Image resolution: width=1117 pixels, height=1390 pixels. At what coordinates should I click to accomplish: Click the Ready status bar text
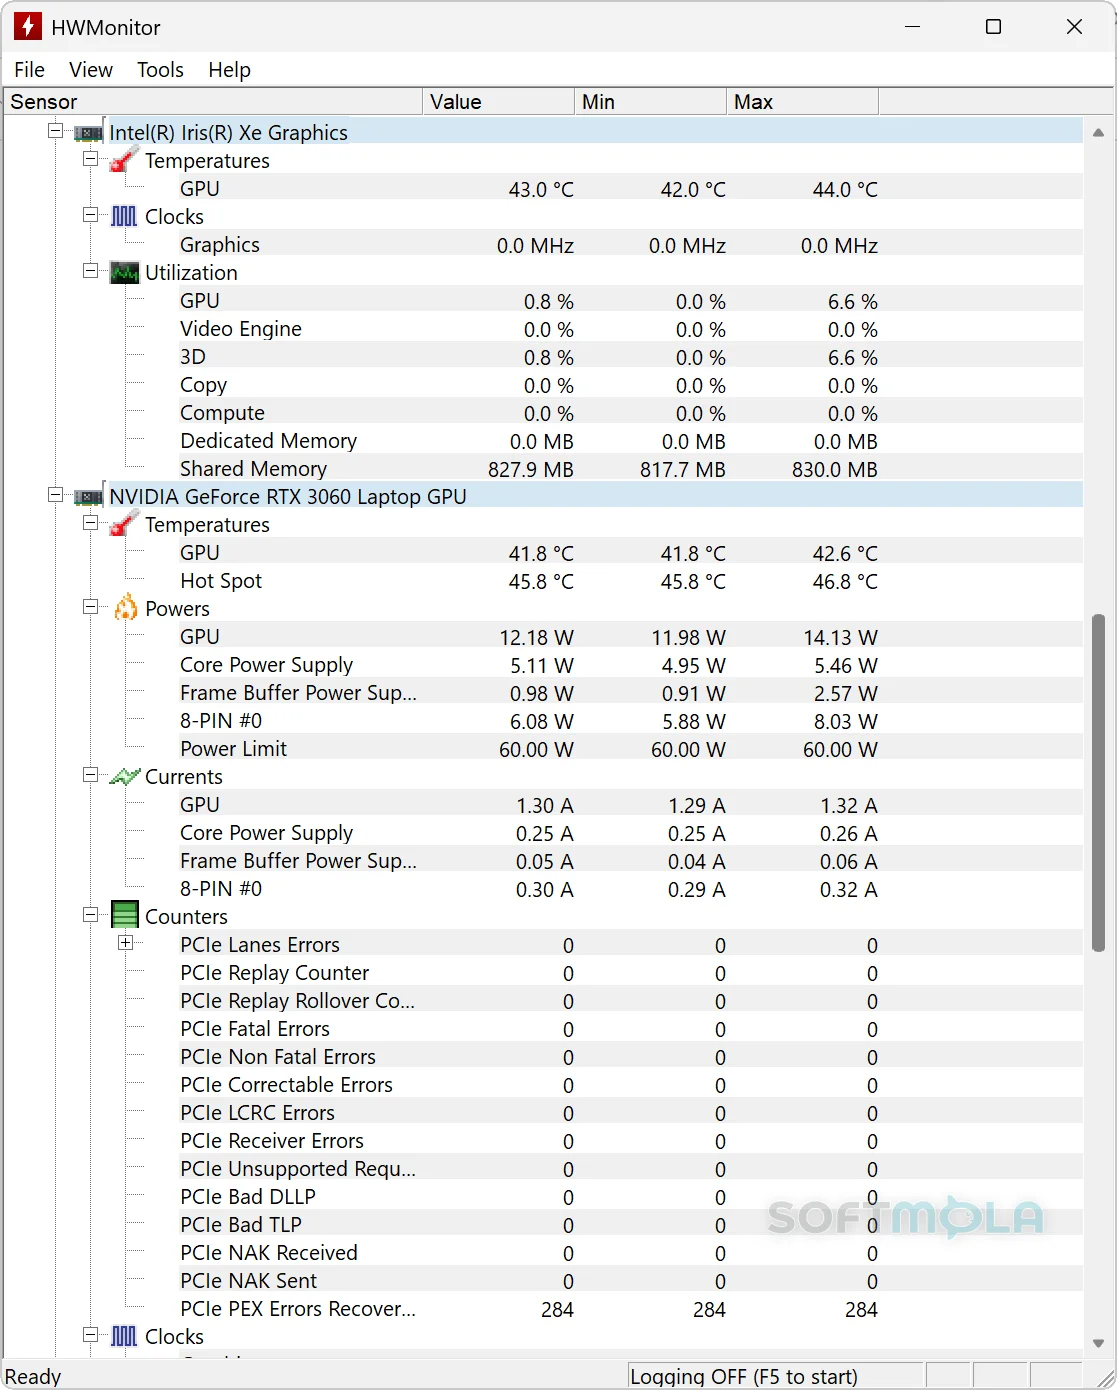(33, 1377)
